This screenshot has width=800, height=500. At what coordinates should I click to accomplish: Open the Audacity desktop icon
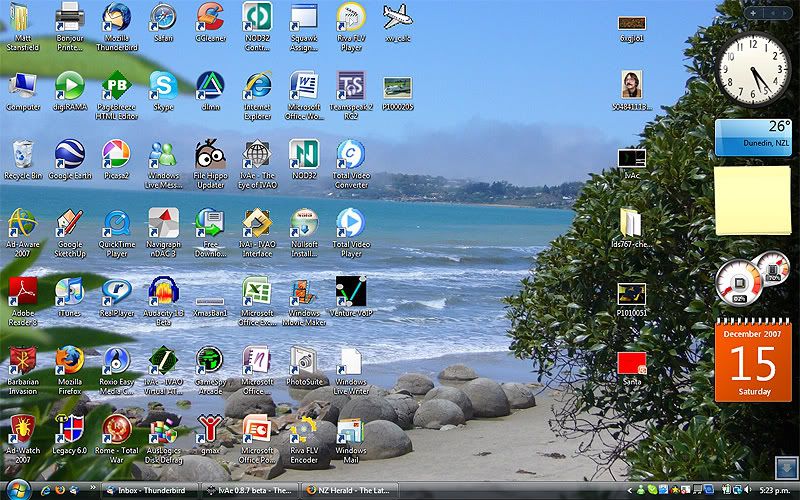point(163,292)
